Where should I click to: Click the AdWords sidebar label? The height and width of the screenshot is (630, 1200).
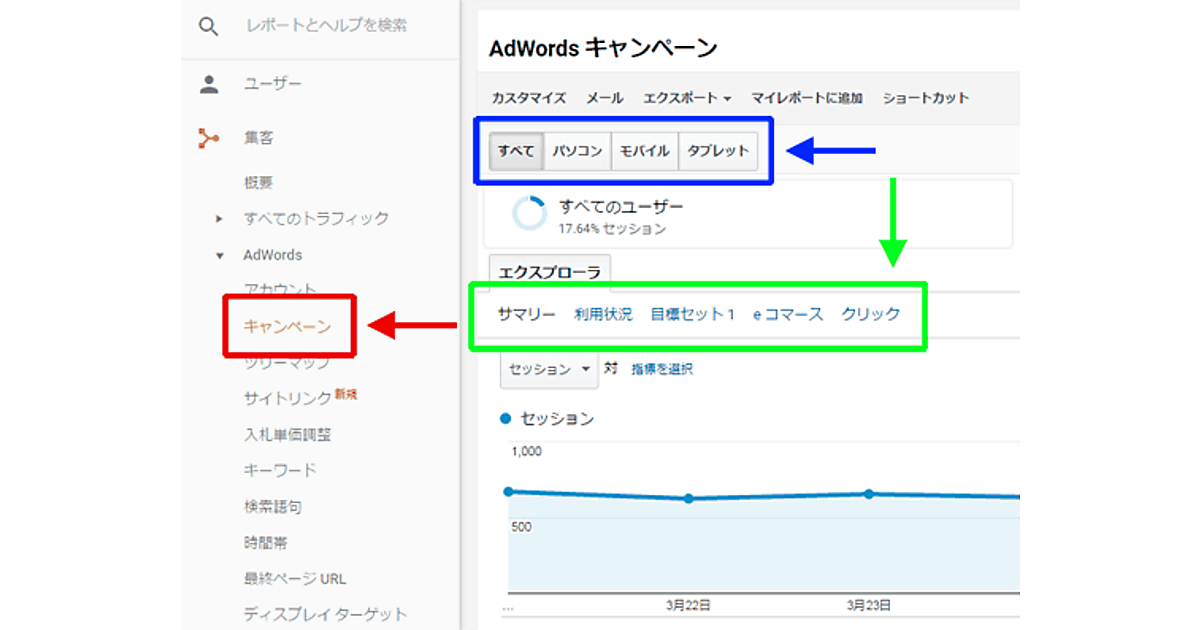tap(272, 255)
